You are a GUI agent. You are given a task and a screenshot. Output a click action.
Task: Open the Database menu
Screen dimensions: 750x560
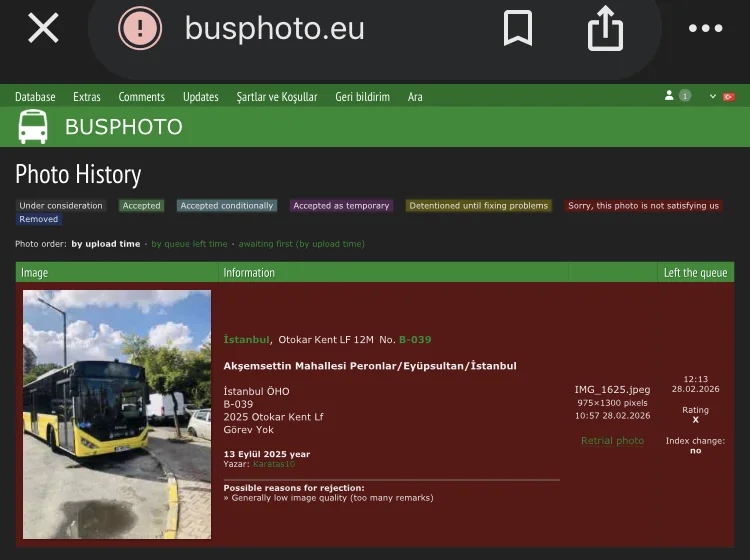coord(35,97)
